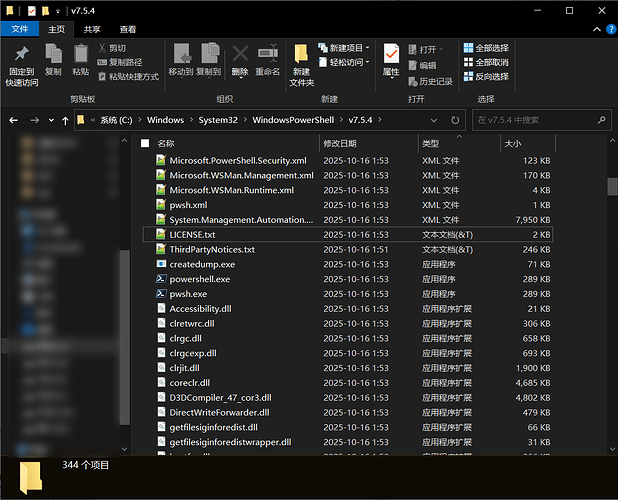This screenshot has width=618, height=500.
Task: Select getfilesiginforedistwrapper.dll file
Action: [x=347, y=442]
